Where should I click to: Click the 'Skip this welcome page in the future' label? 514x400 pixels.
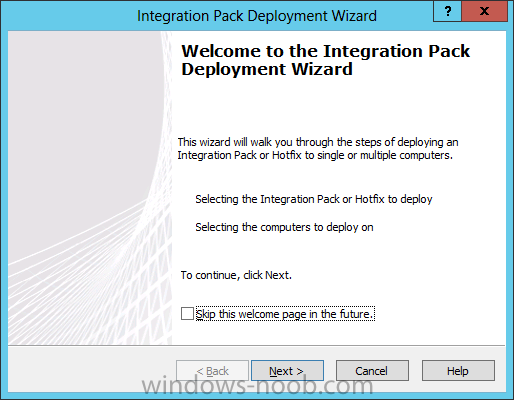[285, 314]
